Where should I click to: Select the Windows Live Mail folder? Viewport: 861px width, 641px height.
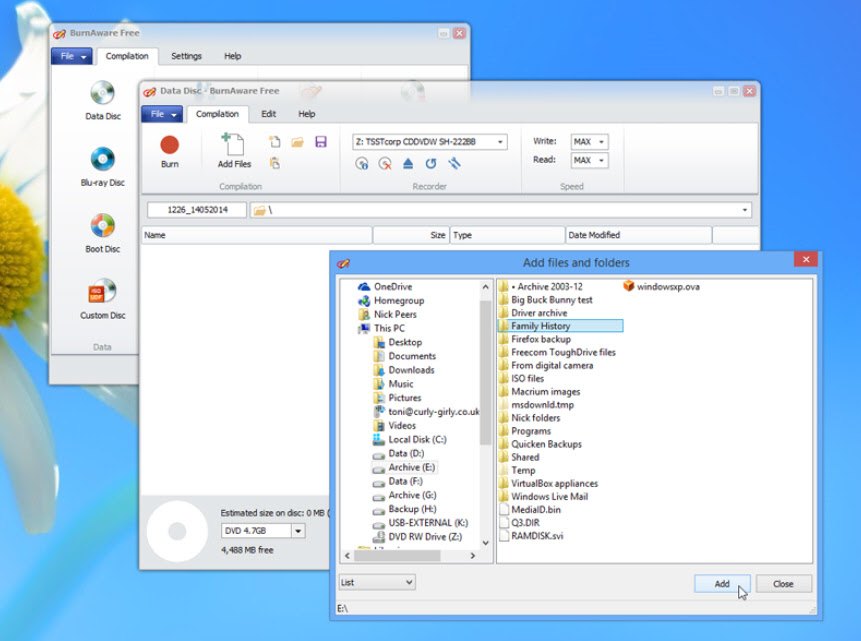pos(544,497)
